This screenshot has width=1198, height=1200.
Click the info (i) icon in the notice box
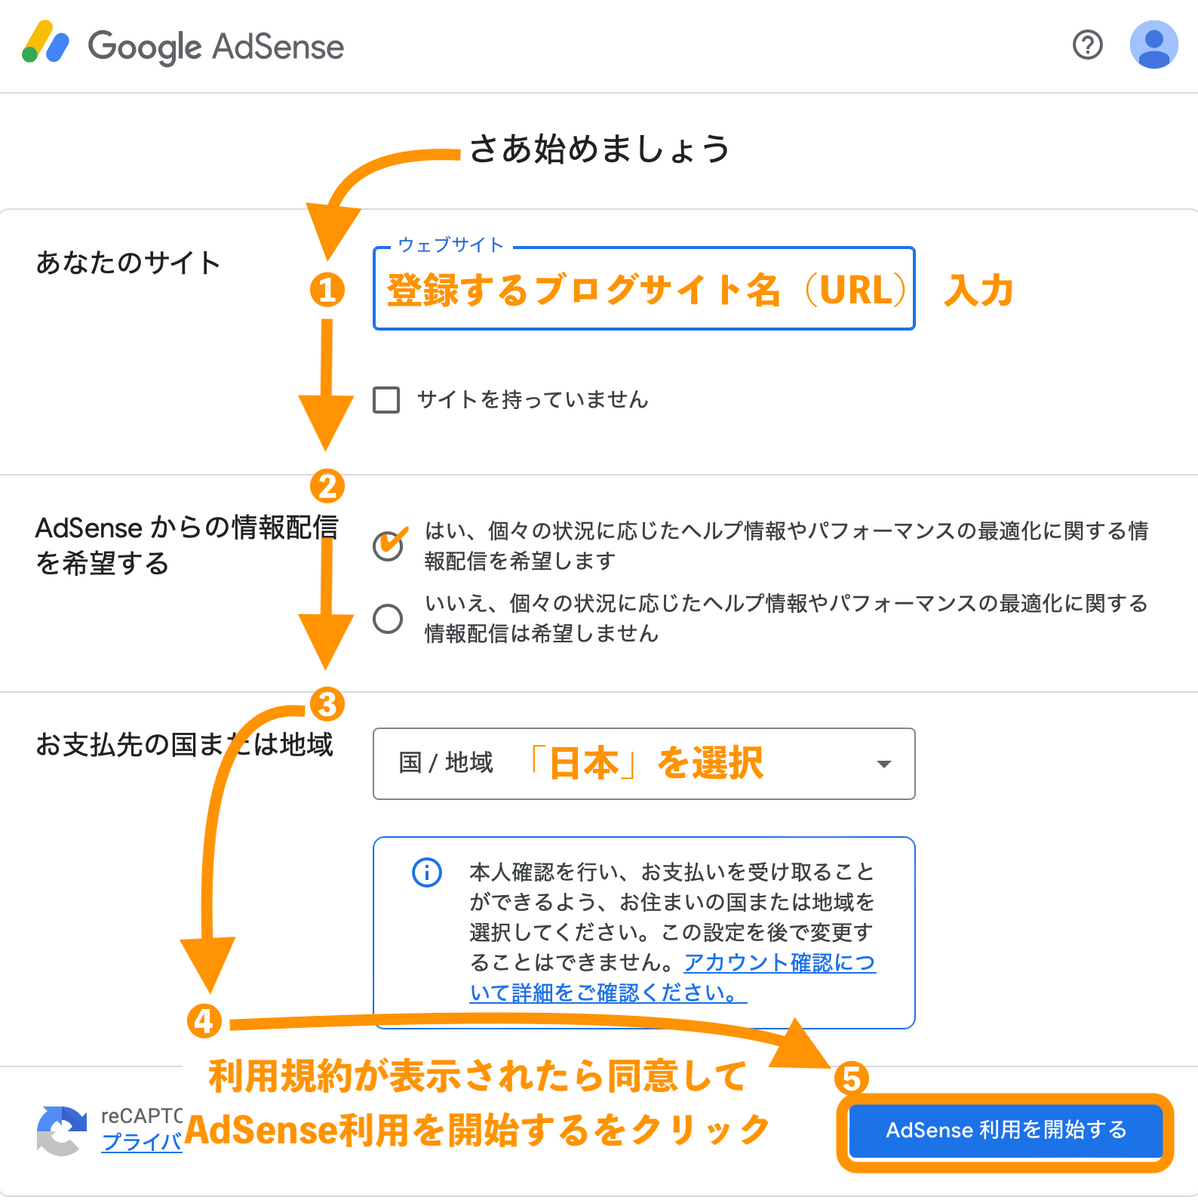427,873
